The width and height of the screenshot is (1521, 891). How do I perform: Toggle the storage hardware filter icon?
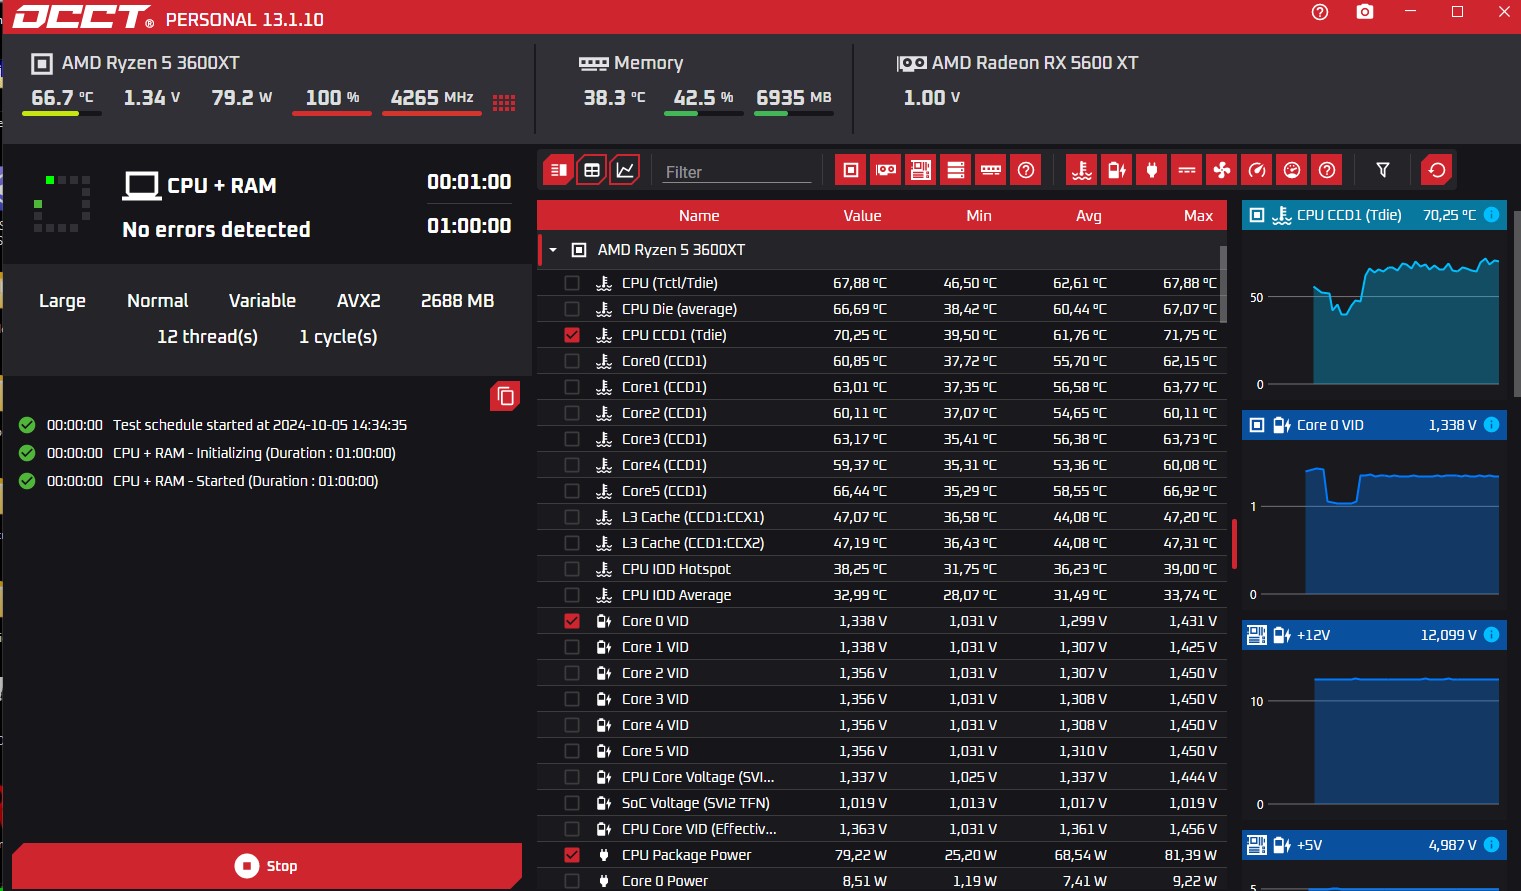coord(956,170)
